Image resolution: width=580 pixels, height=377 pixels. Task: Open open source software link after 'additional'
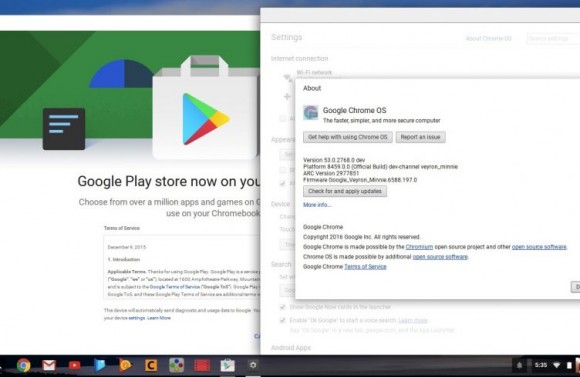[440, 257]
